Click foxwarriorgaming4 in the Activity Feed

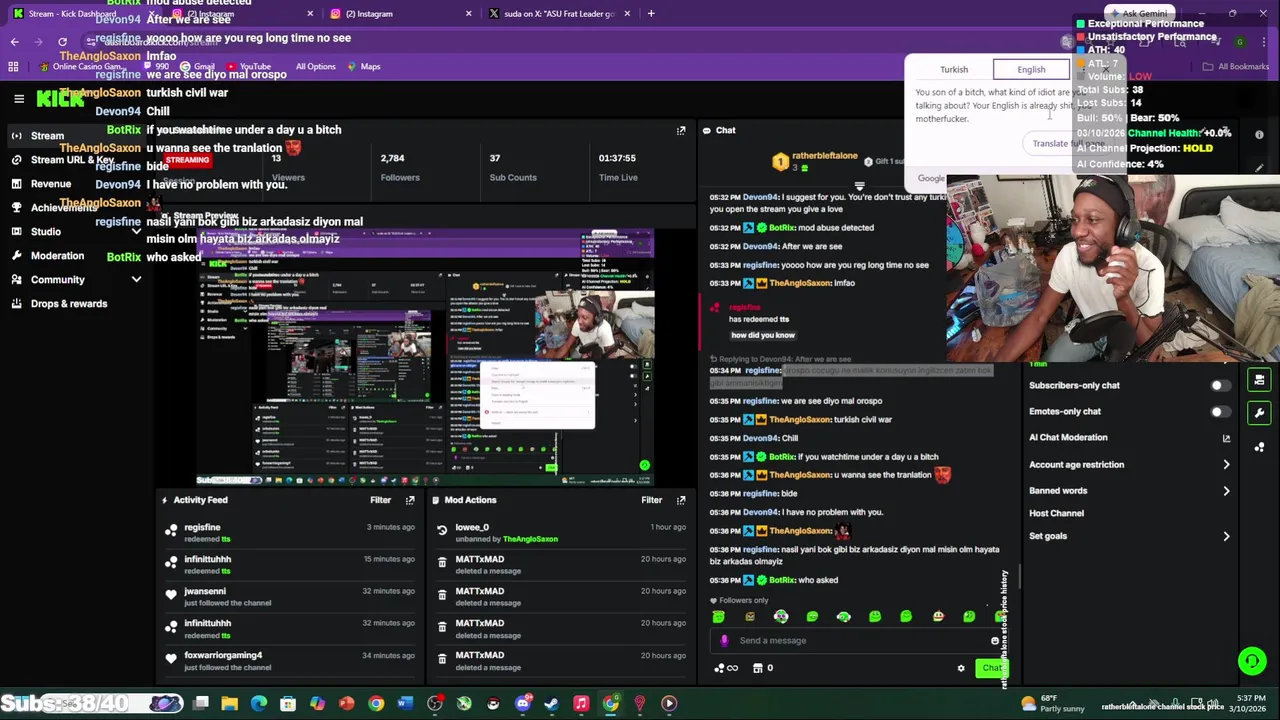point(223,656)
